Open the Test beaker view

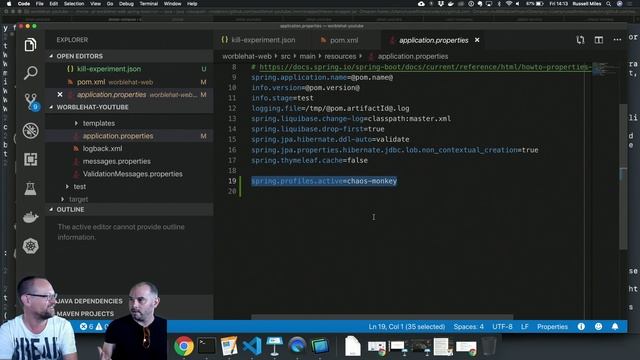point(30,188)
